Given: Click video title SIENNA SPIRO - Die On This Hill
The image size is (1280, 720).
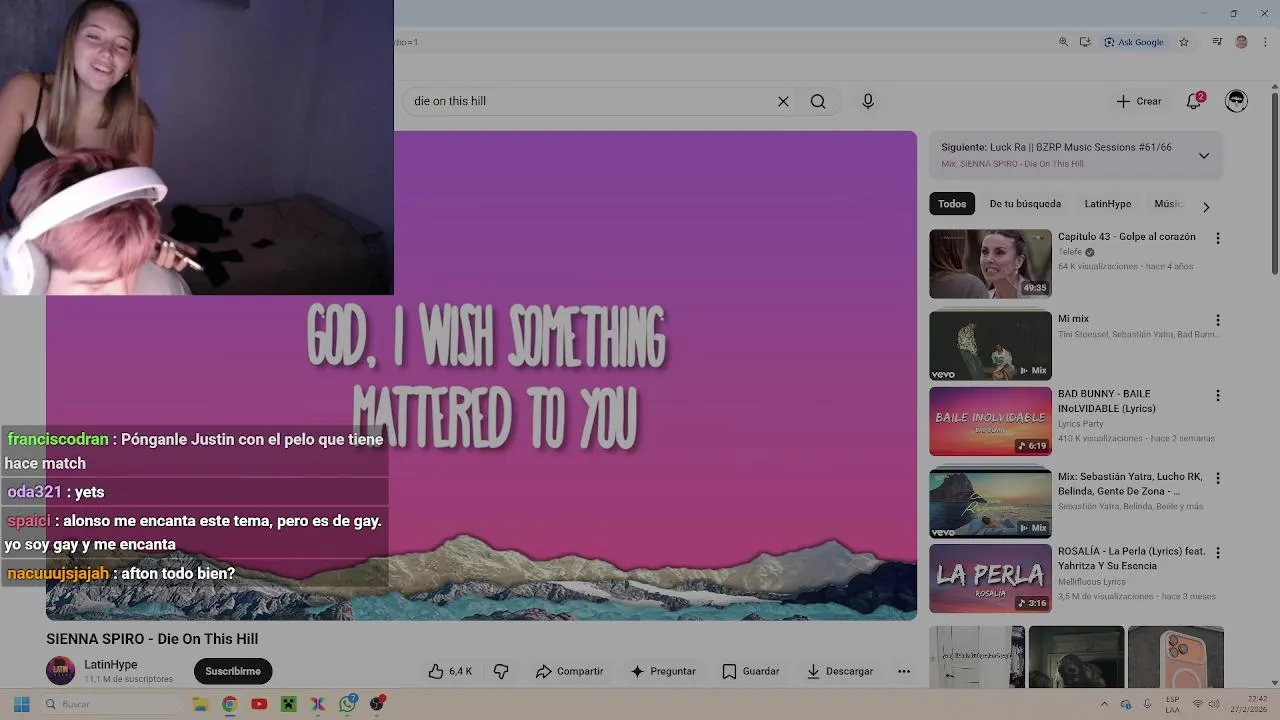Looking at the screenshot, I should [152, 639].
